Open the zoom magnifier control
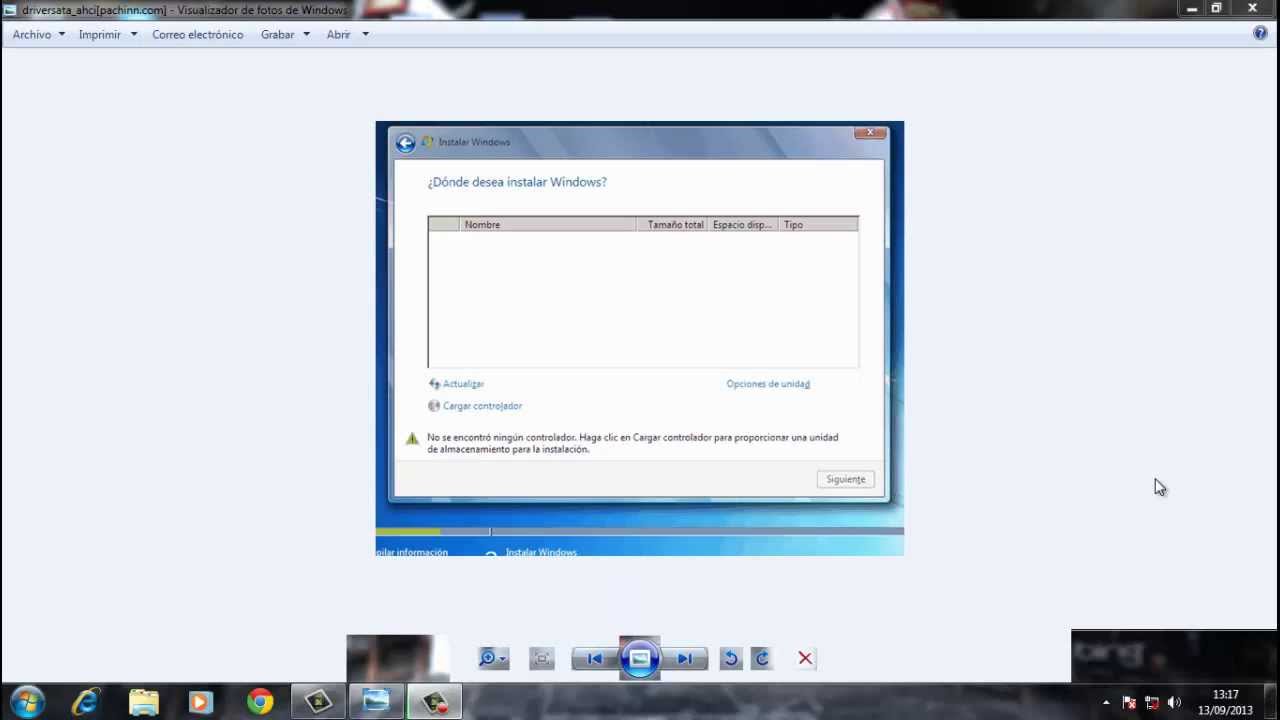The width and height of the screenshot is (1280, 720). pyautogui.click(x=494, y=658)
